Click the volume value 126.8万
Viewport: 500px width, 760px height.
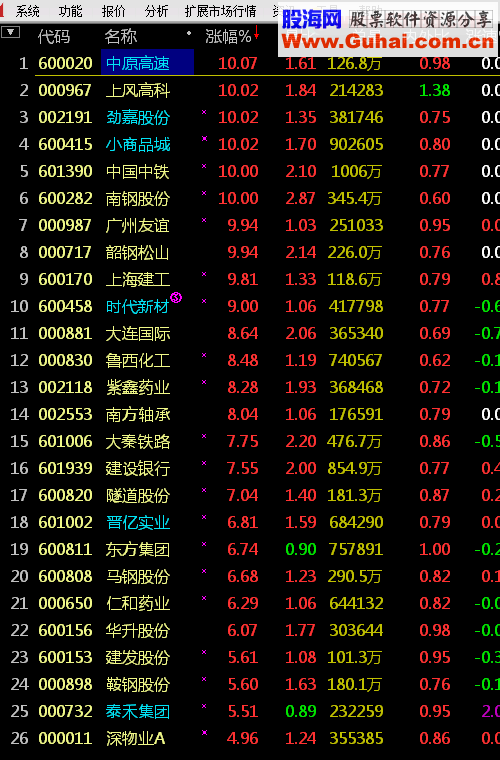click(x=354, y=63)
